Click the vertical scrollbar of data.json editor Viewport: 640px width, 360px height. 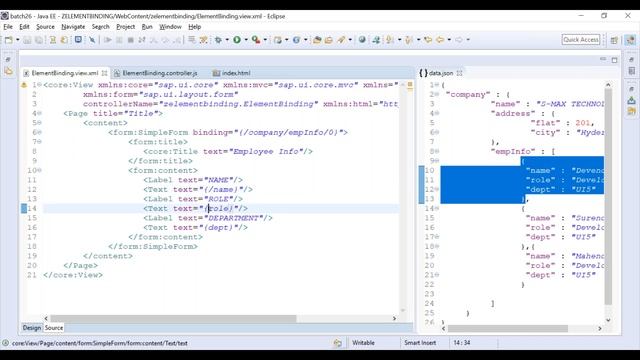pyautogui.click(x=608, y=196)
